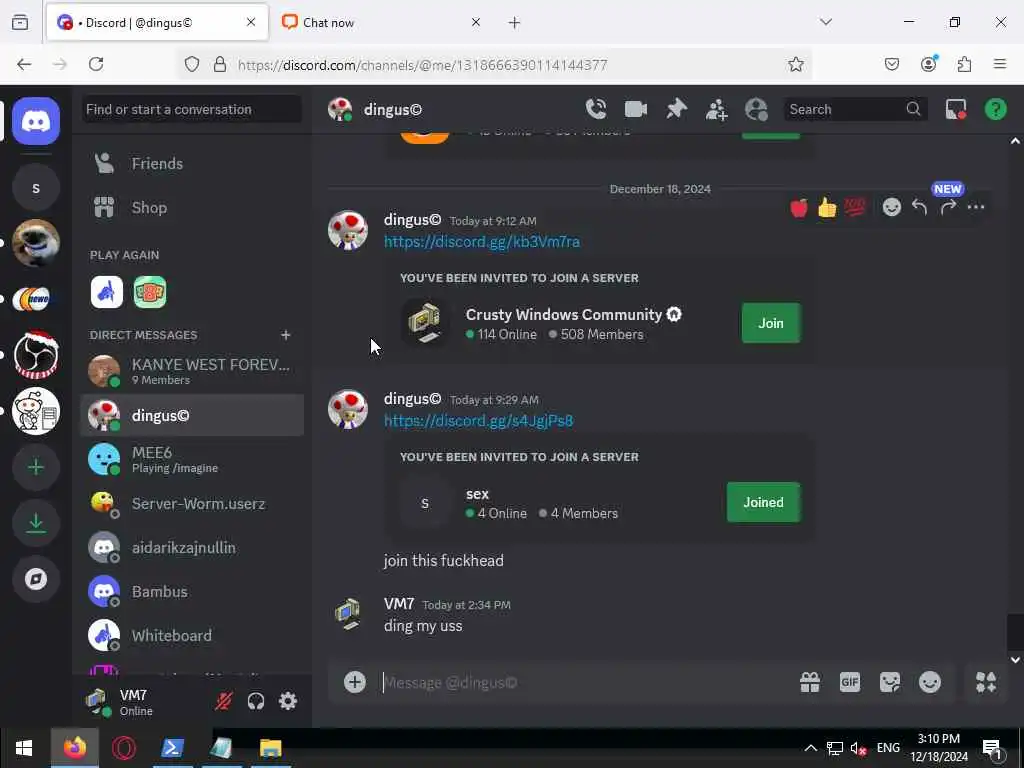Show hidden system tray icons
Screen dimensions: 1024x768
tap(810, 748)
